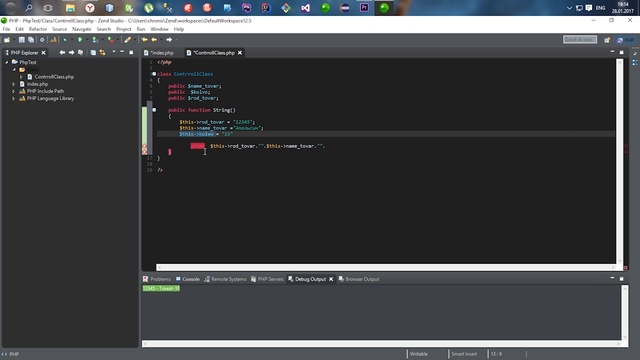
Task: Close the ControllClass.php editor tab
Action: 240,53
